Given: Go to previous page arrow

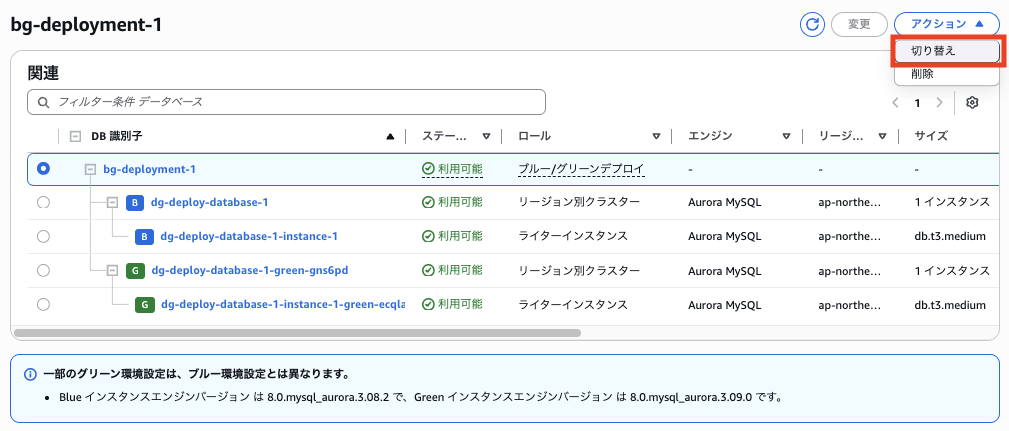Looking at the screenshot, I should tap(896, 102).
